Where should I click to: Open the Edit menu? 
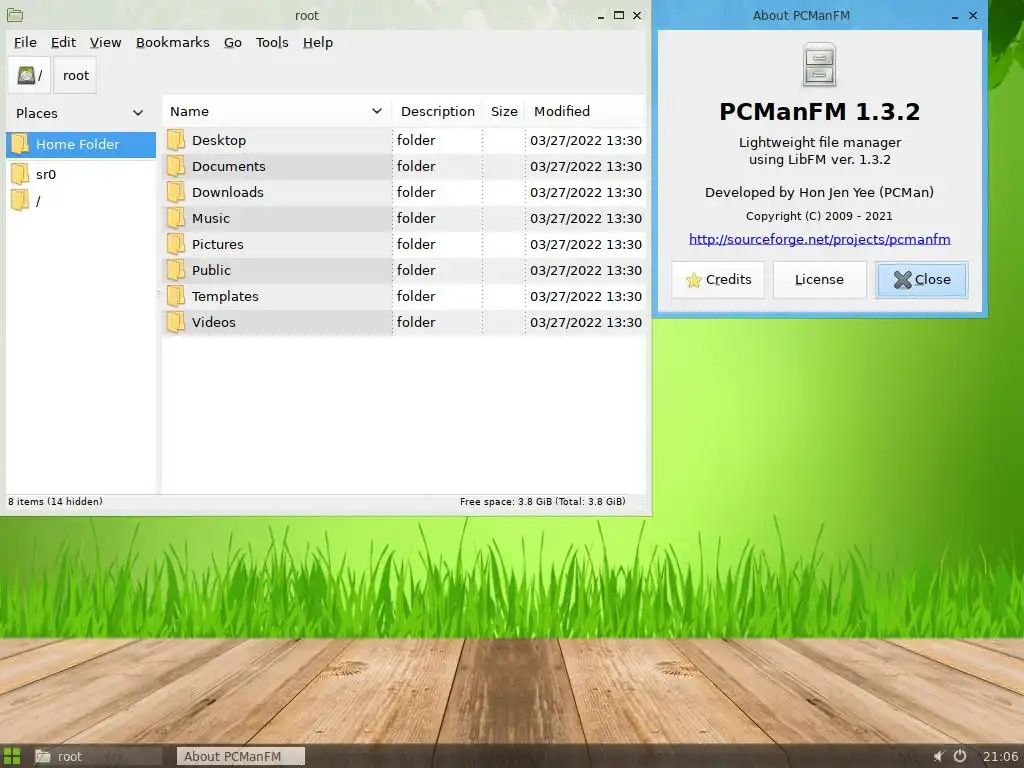[63, 42]
